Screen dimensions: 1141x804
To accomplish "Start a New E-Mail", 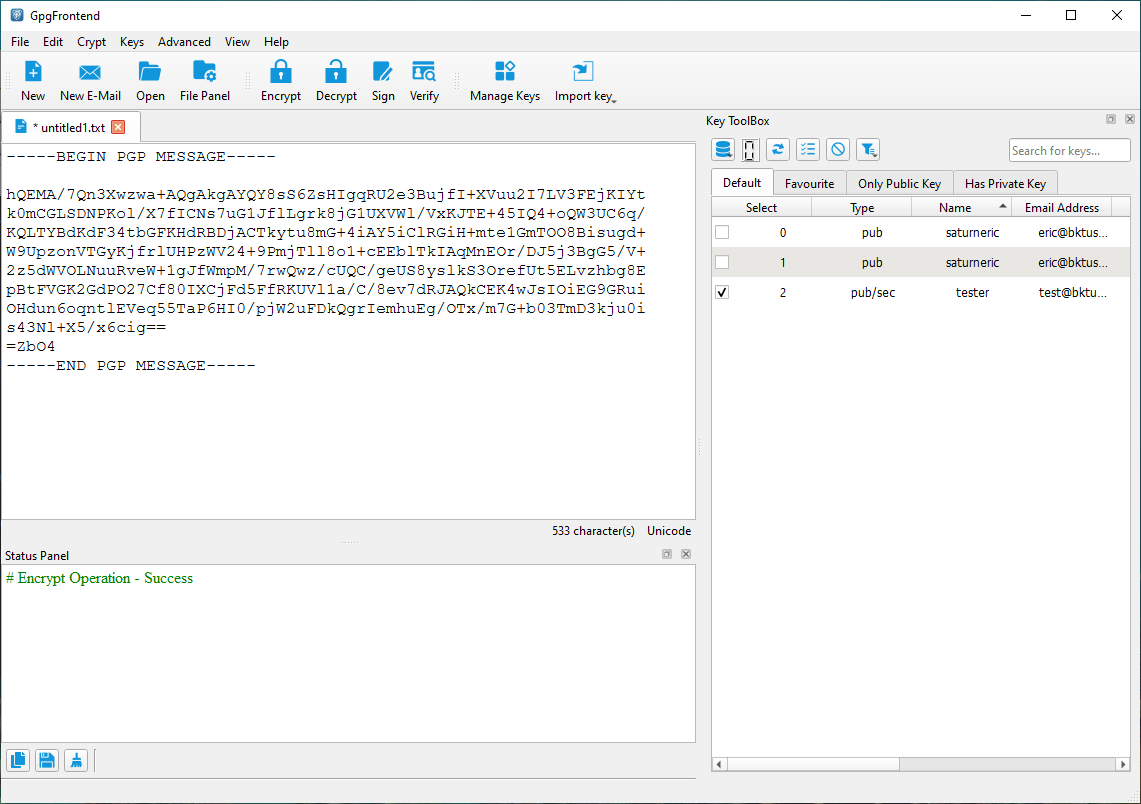I will (90, 81).
